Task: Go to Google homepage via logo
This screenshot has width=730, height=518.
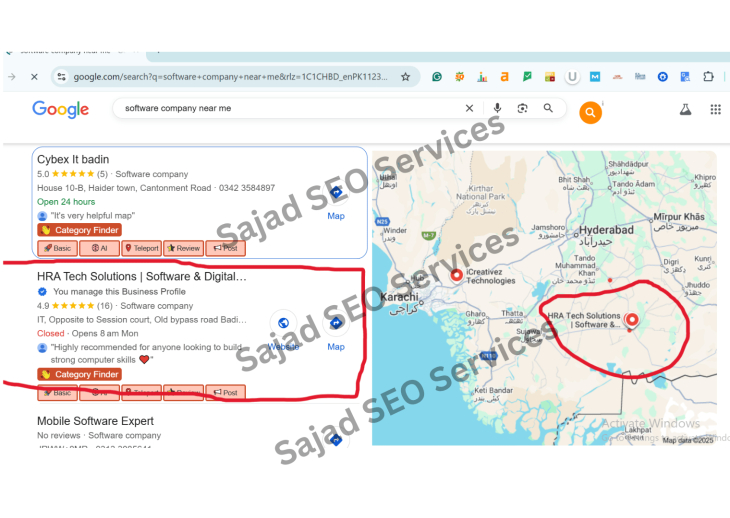Action: coord(61,109)
